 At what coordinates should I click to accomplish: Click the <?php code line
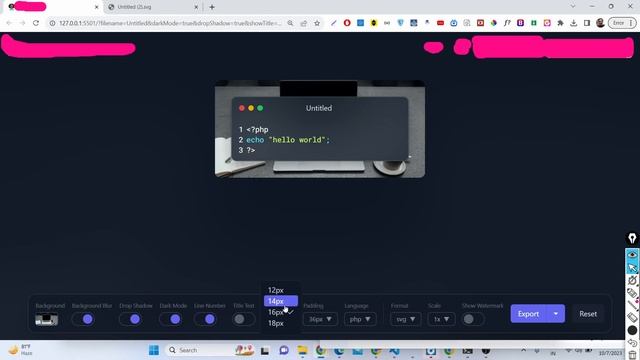(257, 130)
